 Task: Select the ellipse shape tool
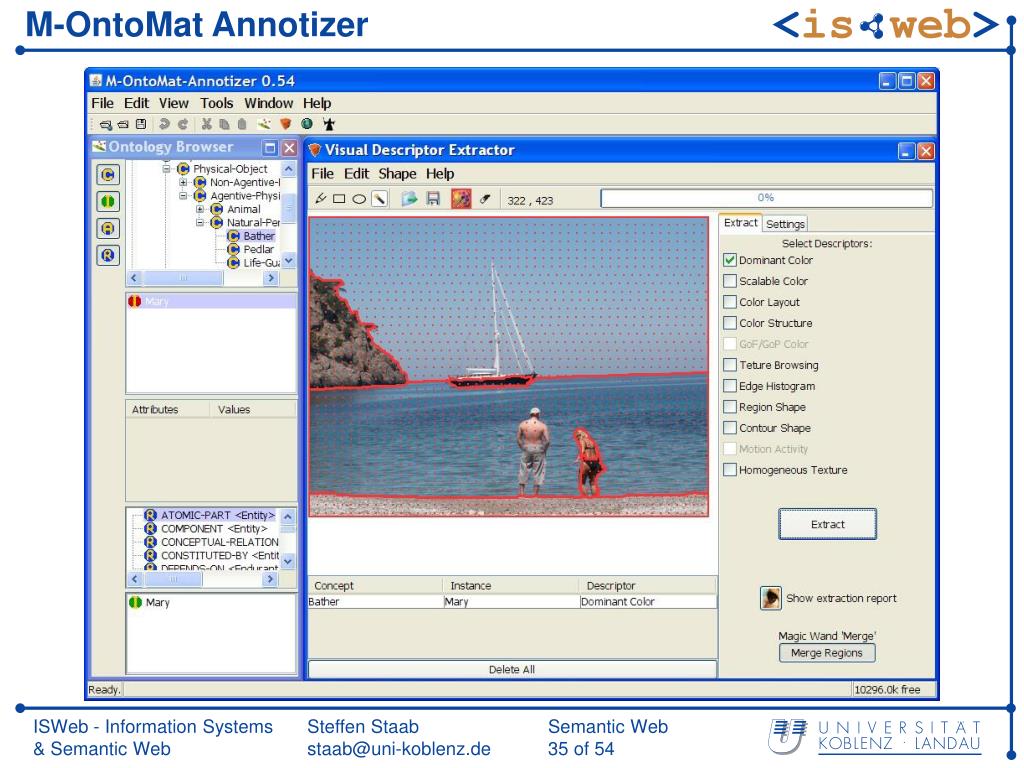tap(359, 199)
